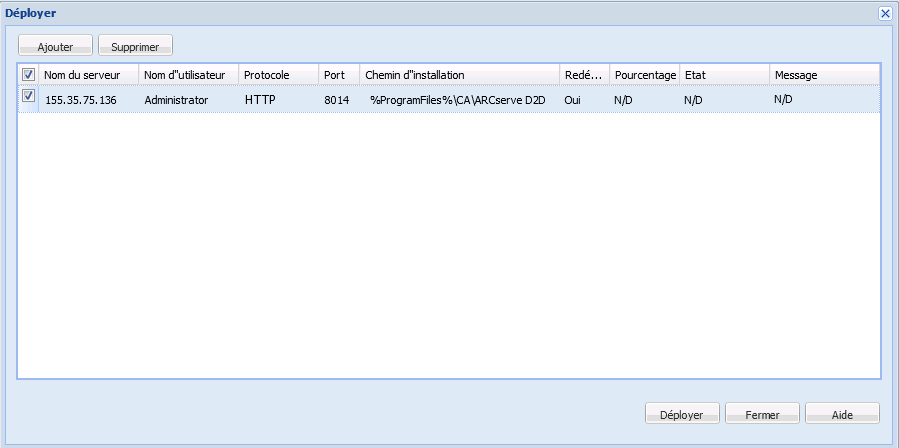Close the Déployer dialog with X icon
Image resolution: width=899 pixels, height=448 pixels.
(x=885, y=14)
